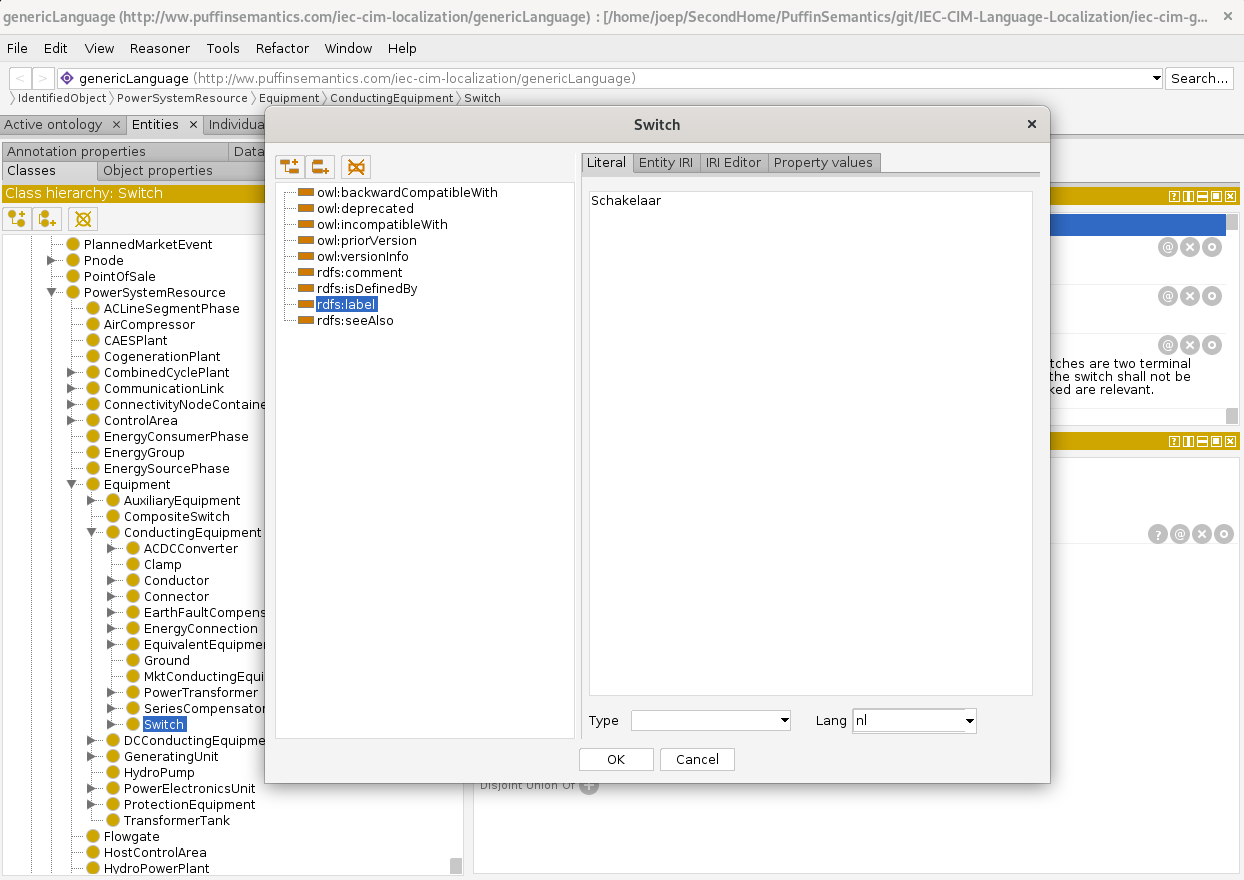This screenshot has height=880, width=1244.
Task: Switch to the IRI Editor tab
Action: pyautogui.click(x=733, y=162)
